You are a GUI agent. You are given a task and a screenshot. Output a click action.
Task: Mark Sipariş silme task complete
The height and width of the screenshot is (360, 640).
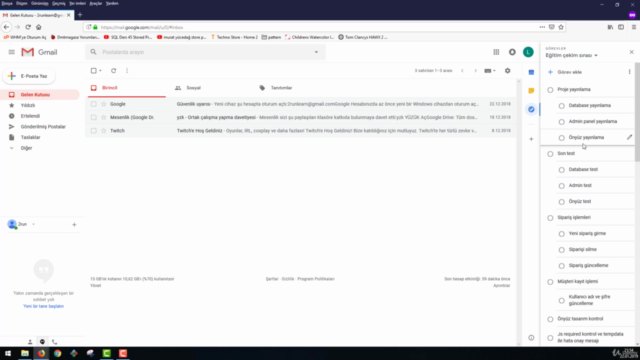pos(562,250)
